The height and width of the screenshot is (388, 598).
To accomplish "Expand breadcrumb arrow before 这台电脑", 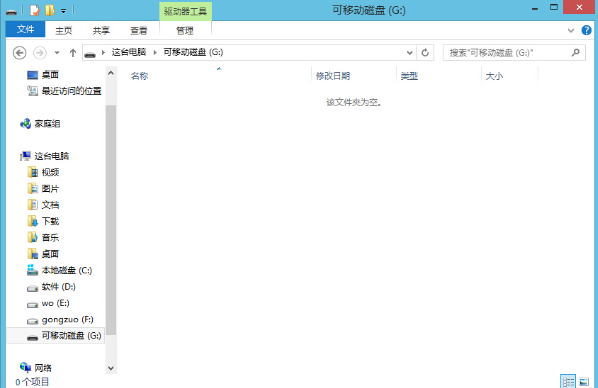I will (x=103, y=53).
